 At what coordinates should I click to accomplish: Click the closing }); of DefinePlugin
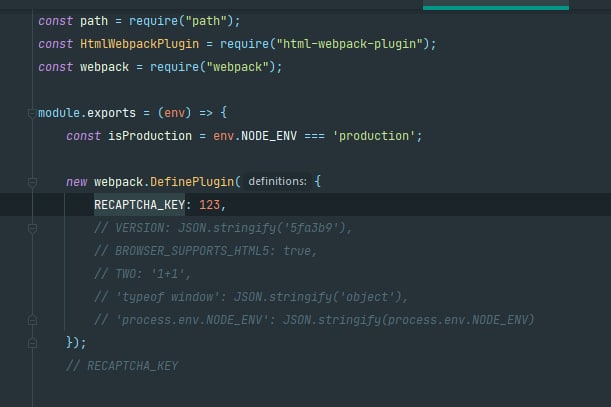pyautogui.click(x=76, y=343)
